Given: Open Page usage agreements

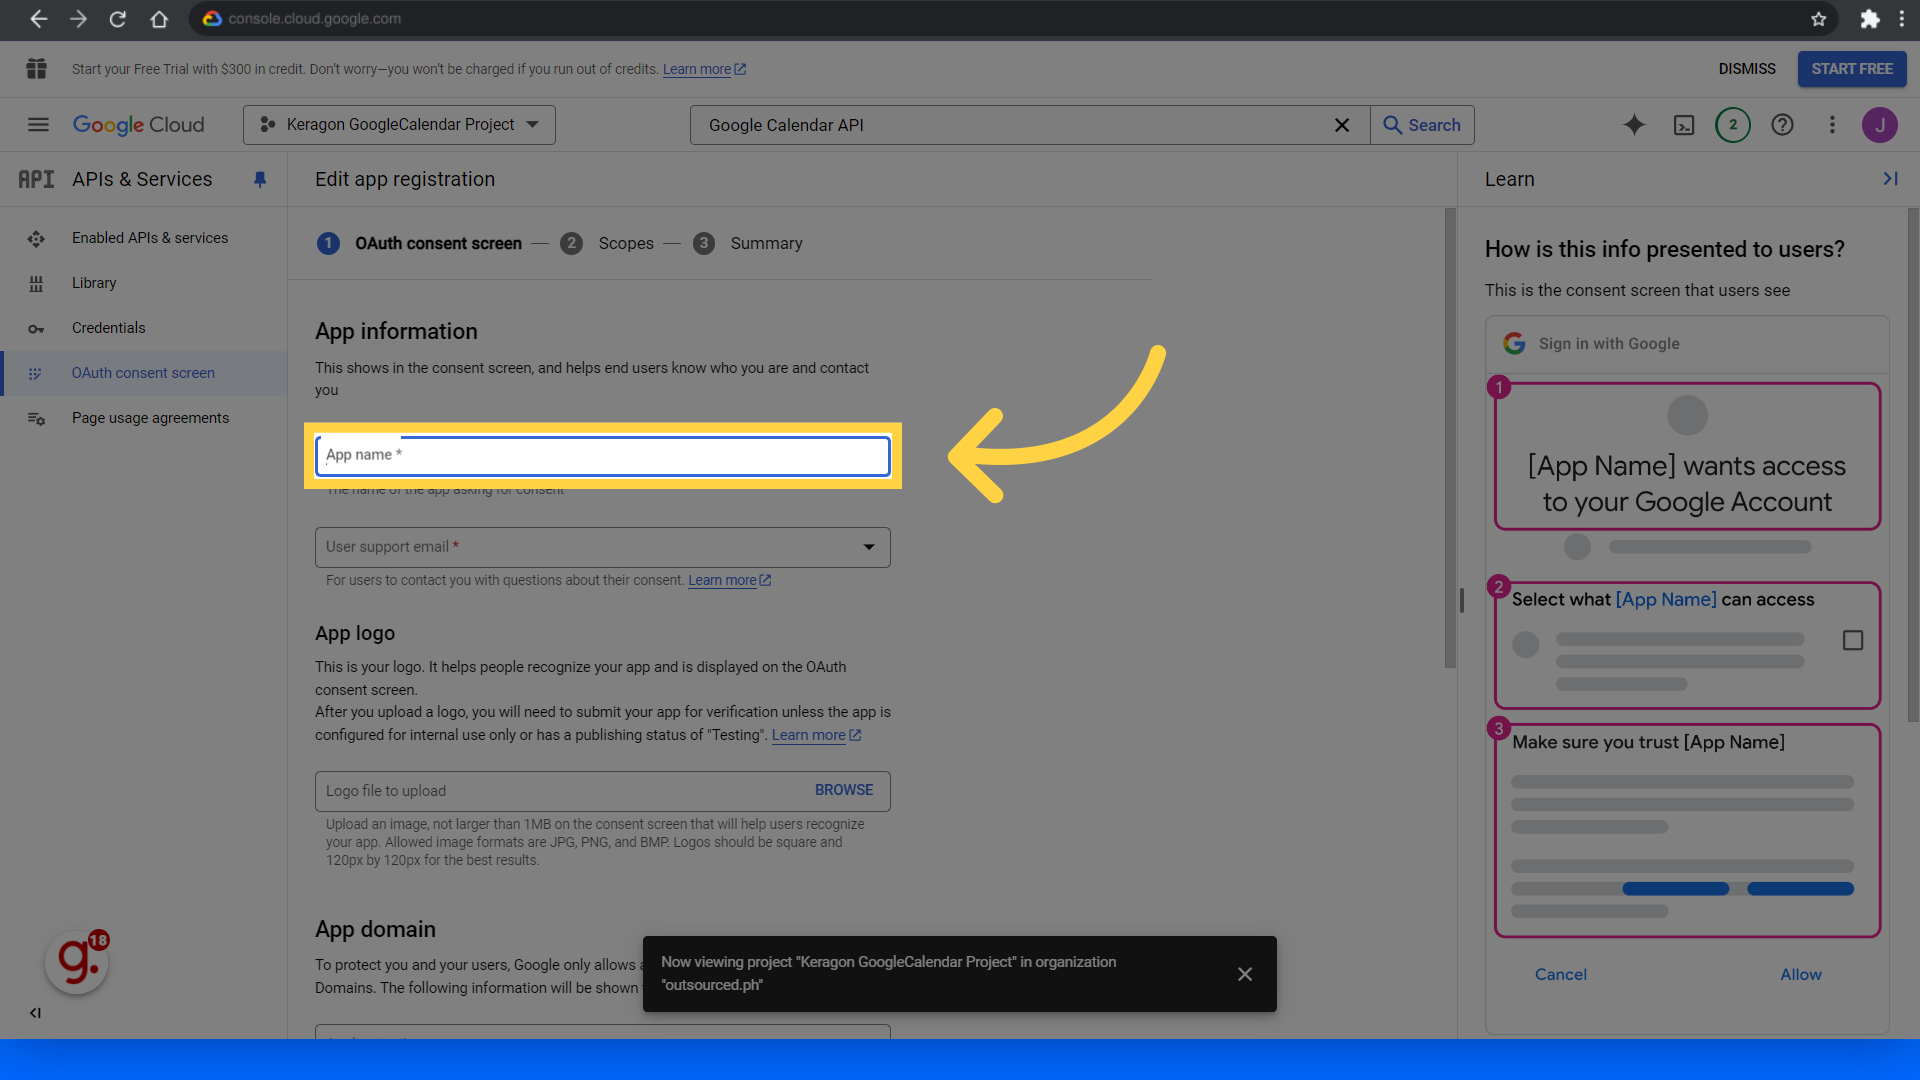Looking at the screenshot, I should (150, 418).
